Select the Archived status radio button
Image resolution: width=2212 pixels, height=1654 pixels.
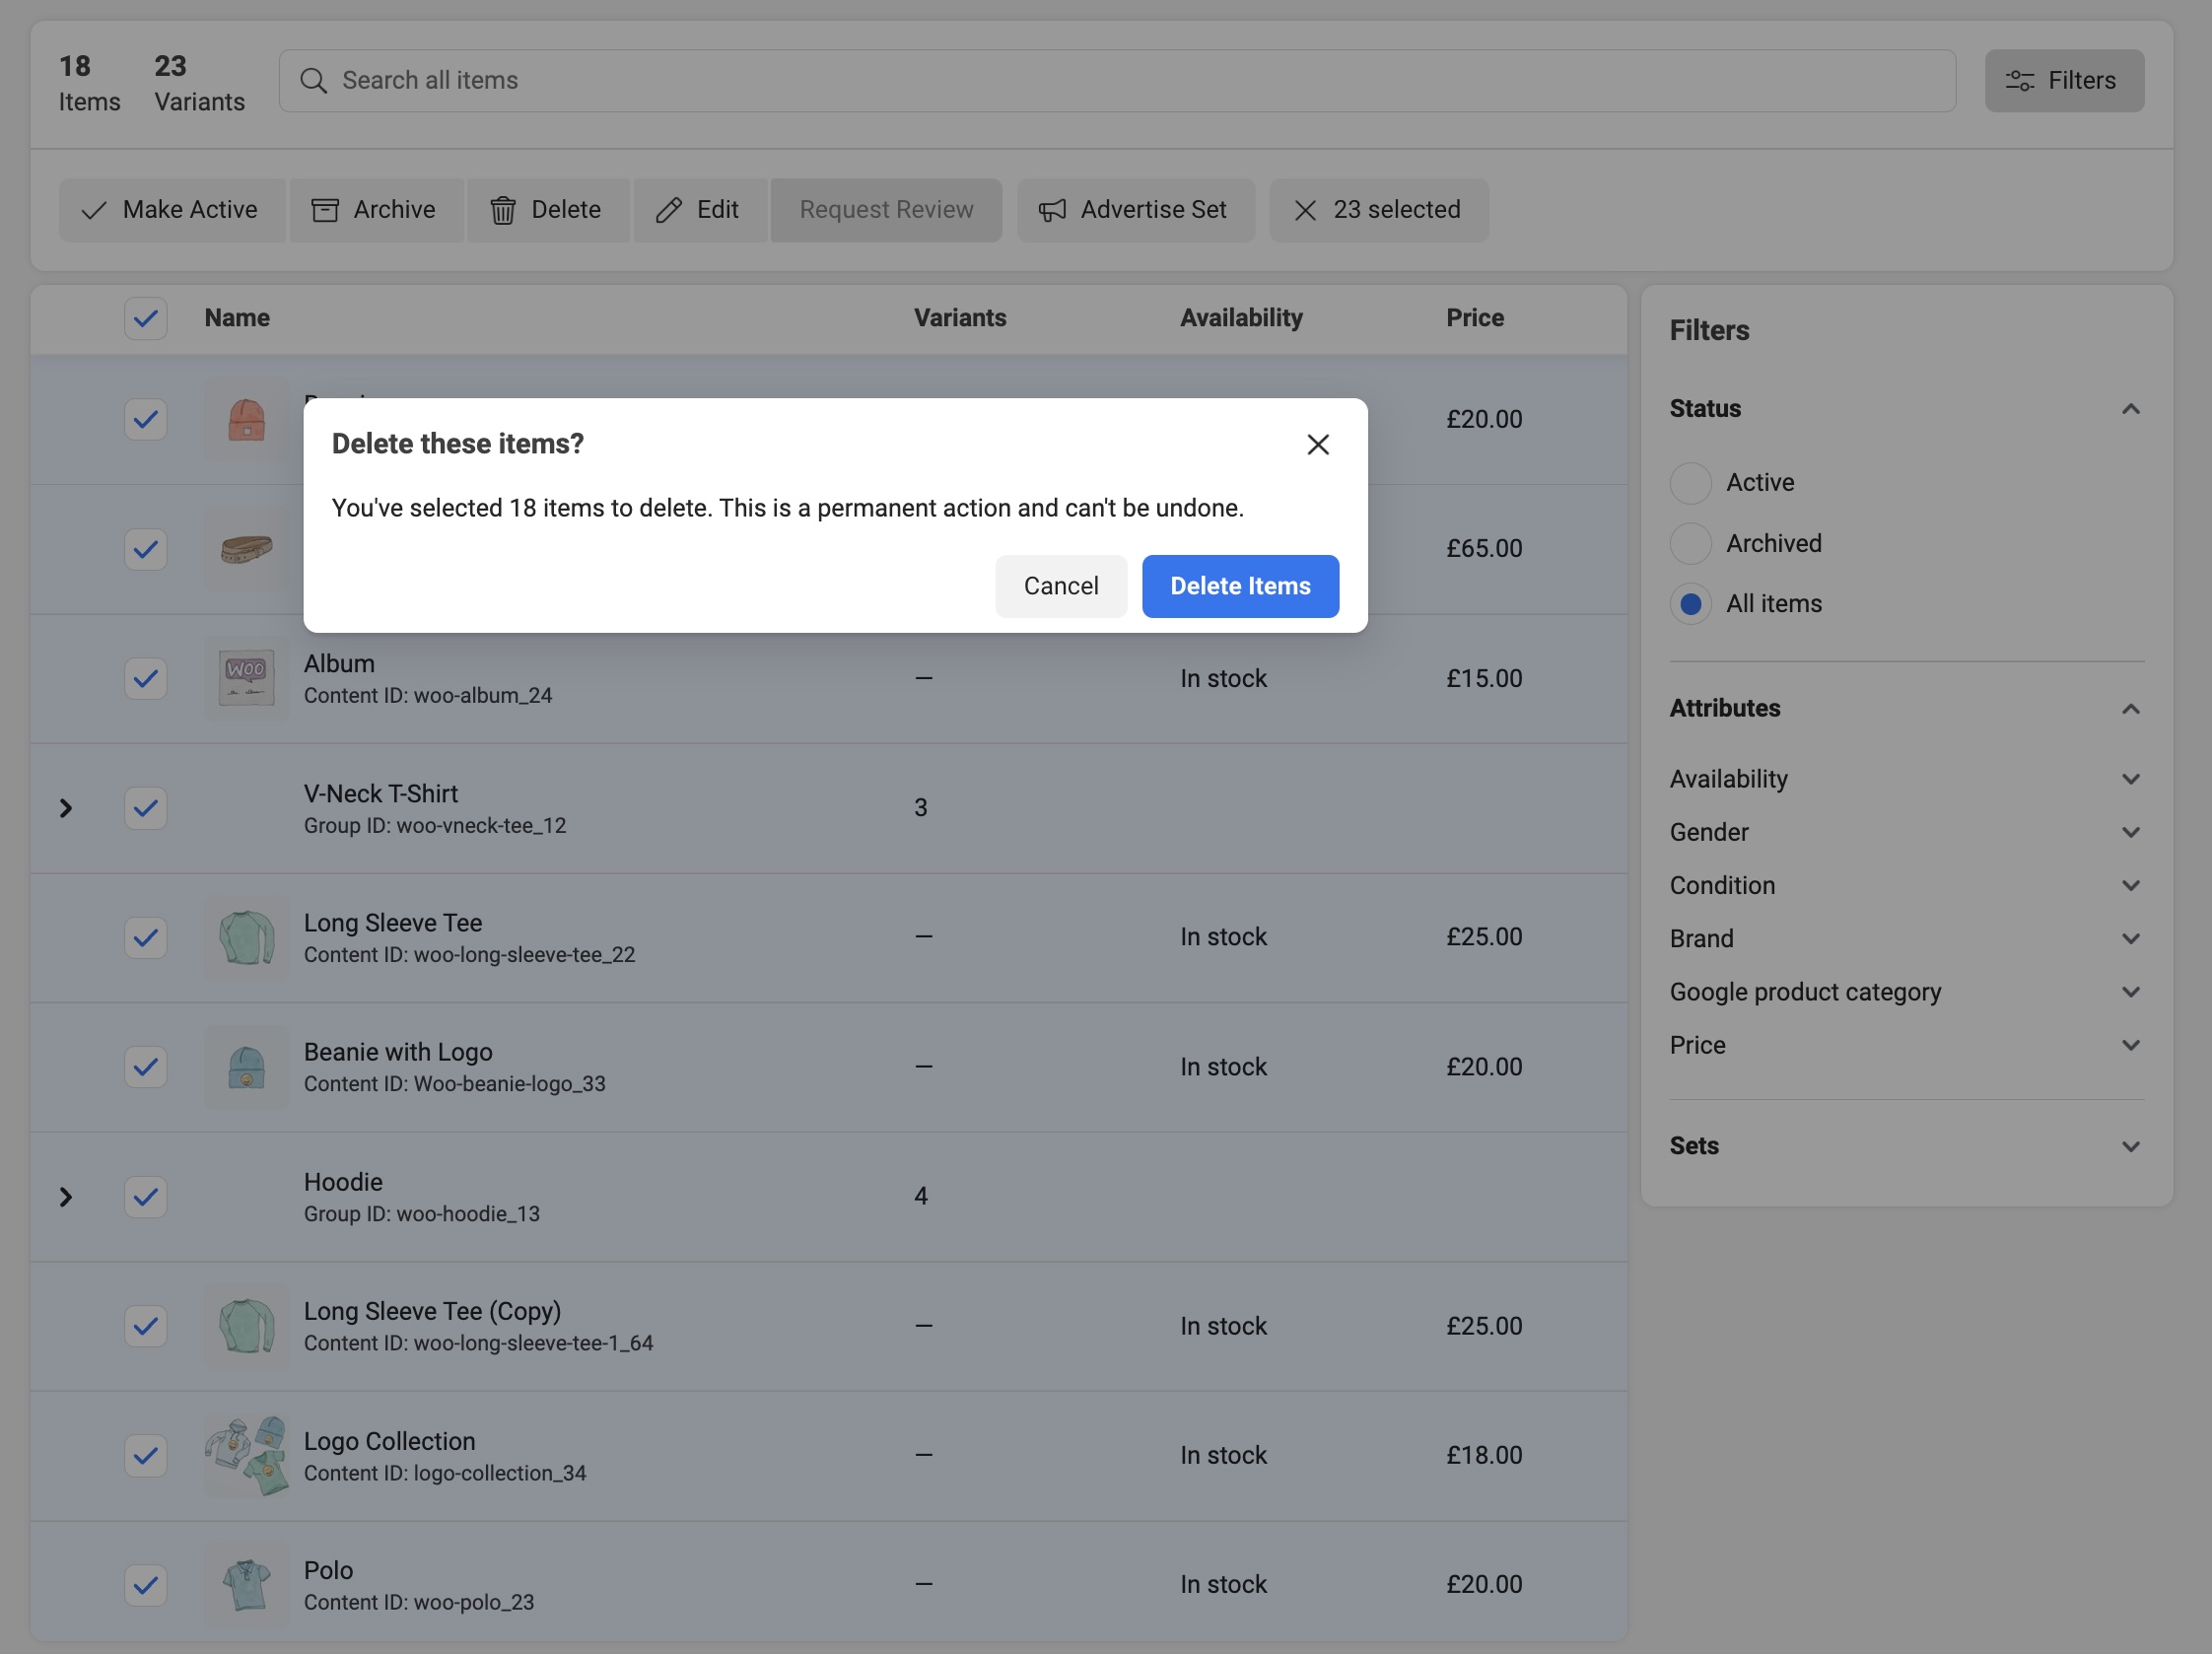coord(1690,543)
